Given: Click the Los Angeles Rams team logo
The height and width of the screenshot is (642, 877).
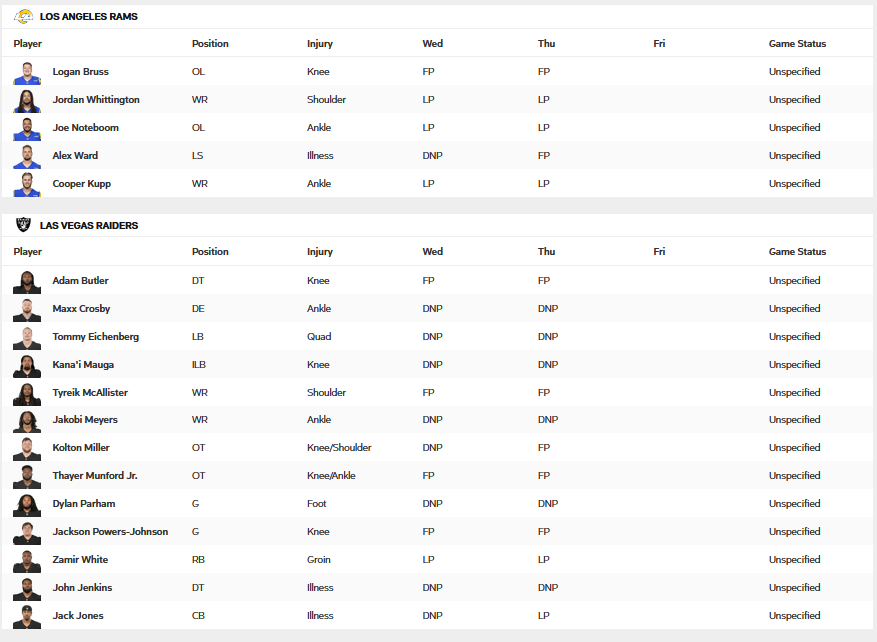Looking at the screenshot, I should coord(23,17).
